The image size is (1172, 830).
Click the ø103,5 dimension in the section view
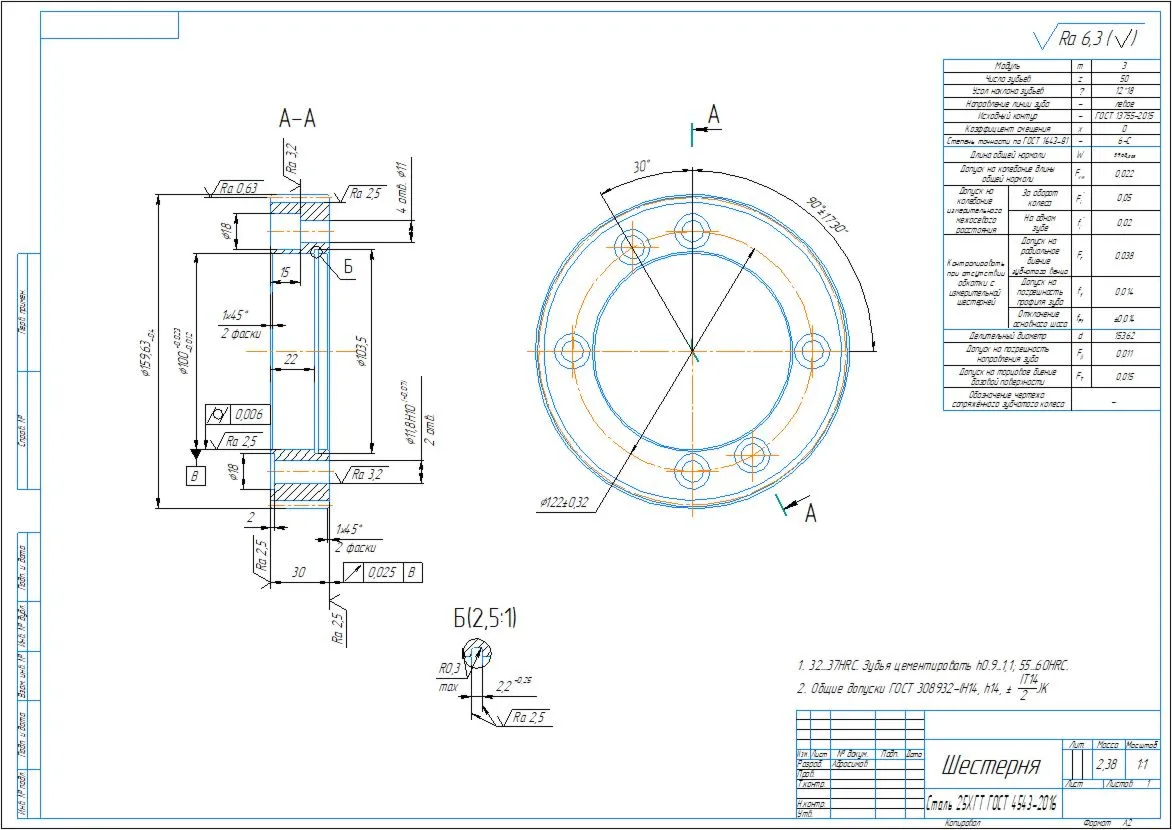[x=361, y=351]
